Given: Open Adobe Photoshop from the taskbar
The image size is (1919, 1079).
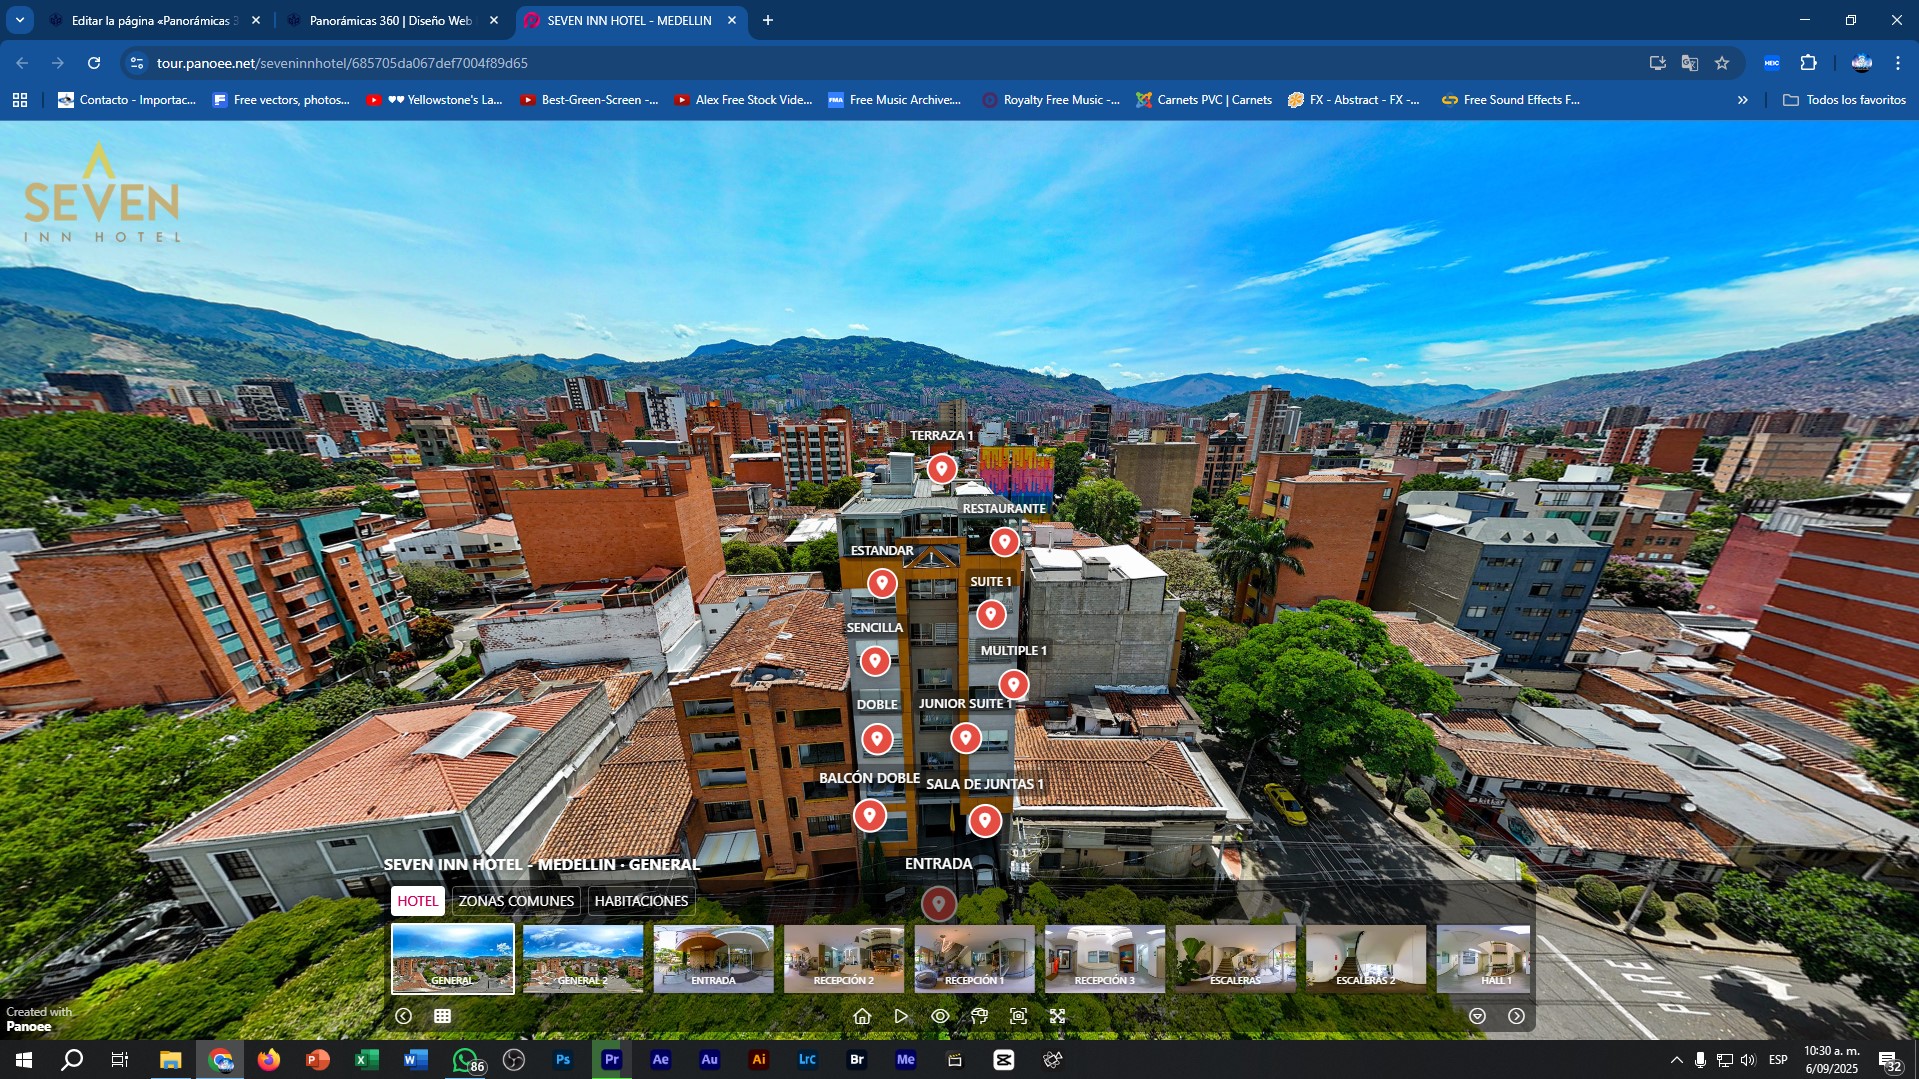Looking at the screenshot, I should [x=563, y=1060].
